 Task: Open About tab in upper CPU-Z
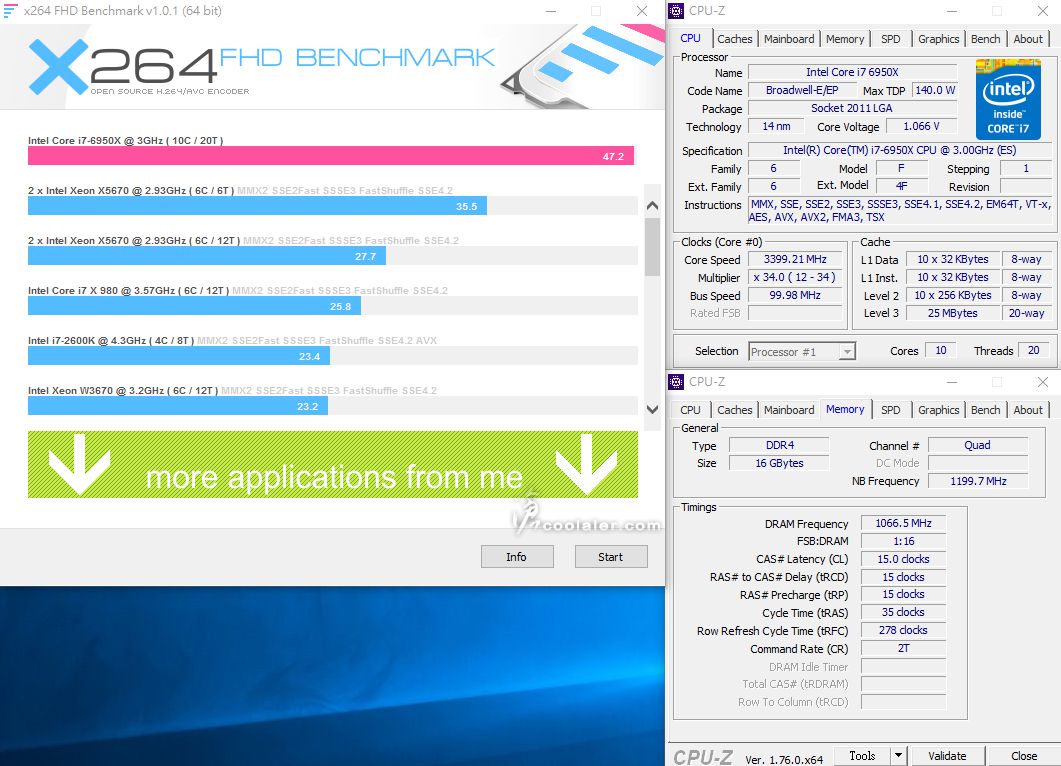(x=1028, y=39)
